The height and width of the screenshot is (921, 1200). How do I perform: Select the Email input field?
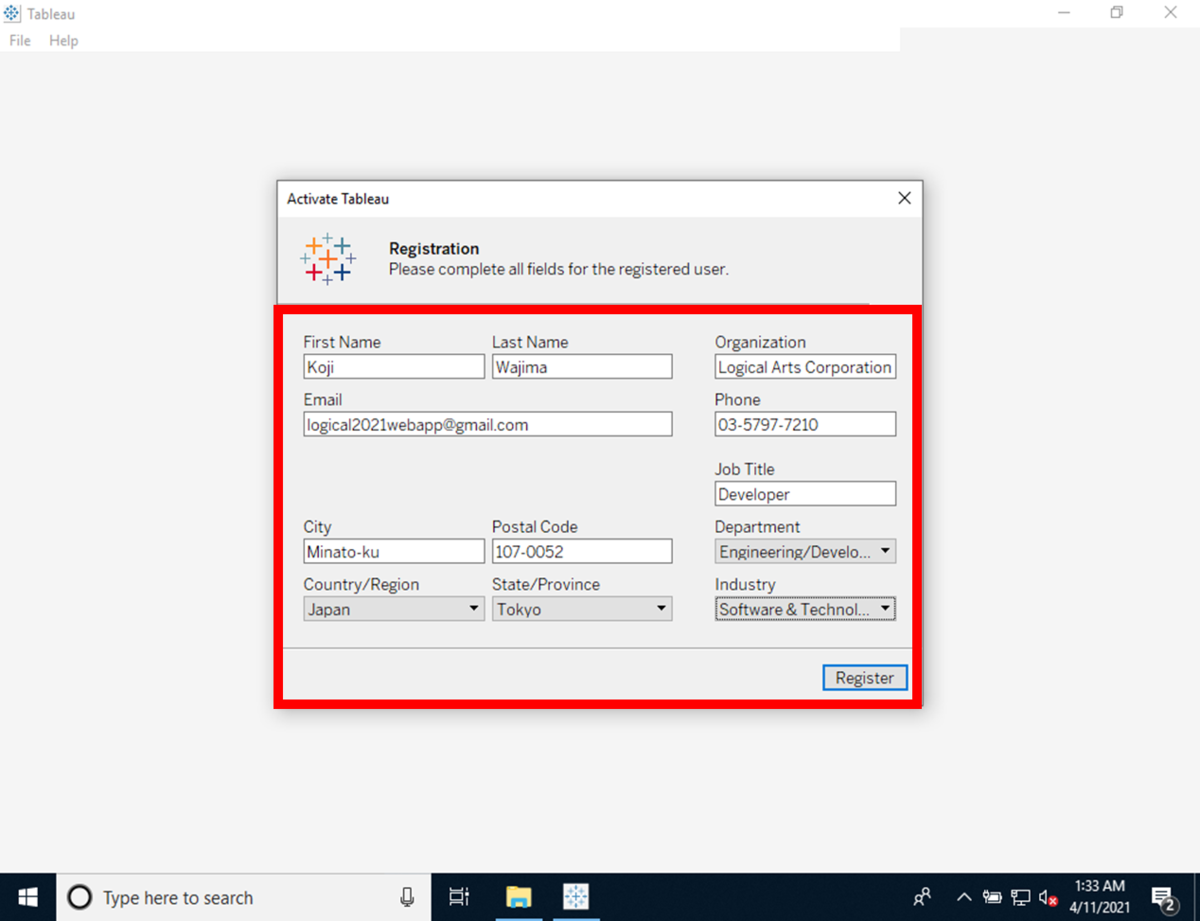(x=488, y=425)
